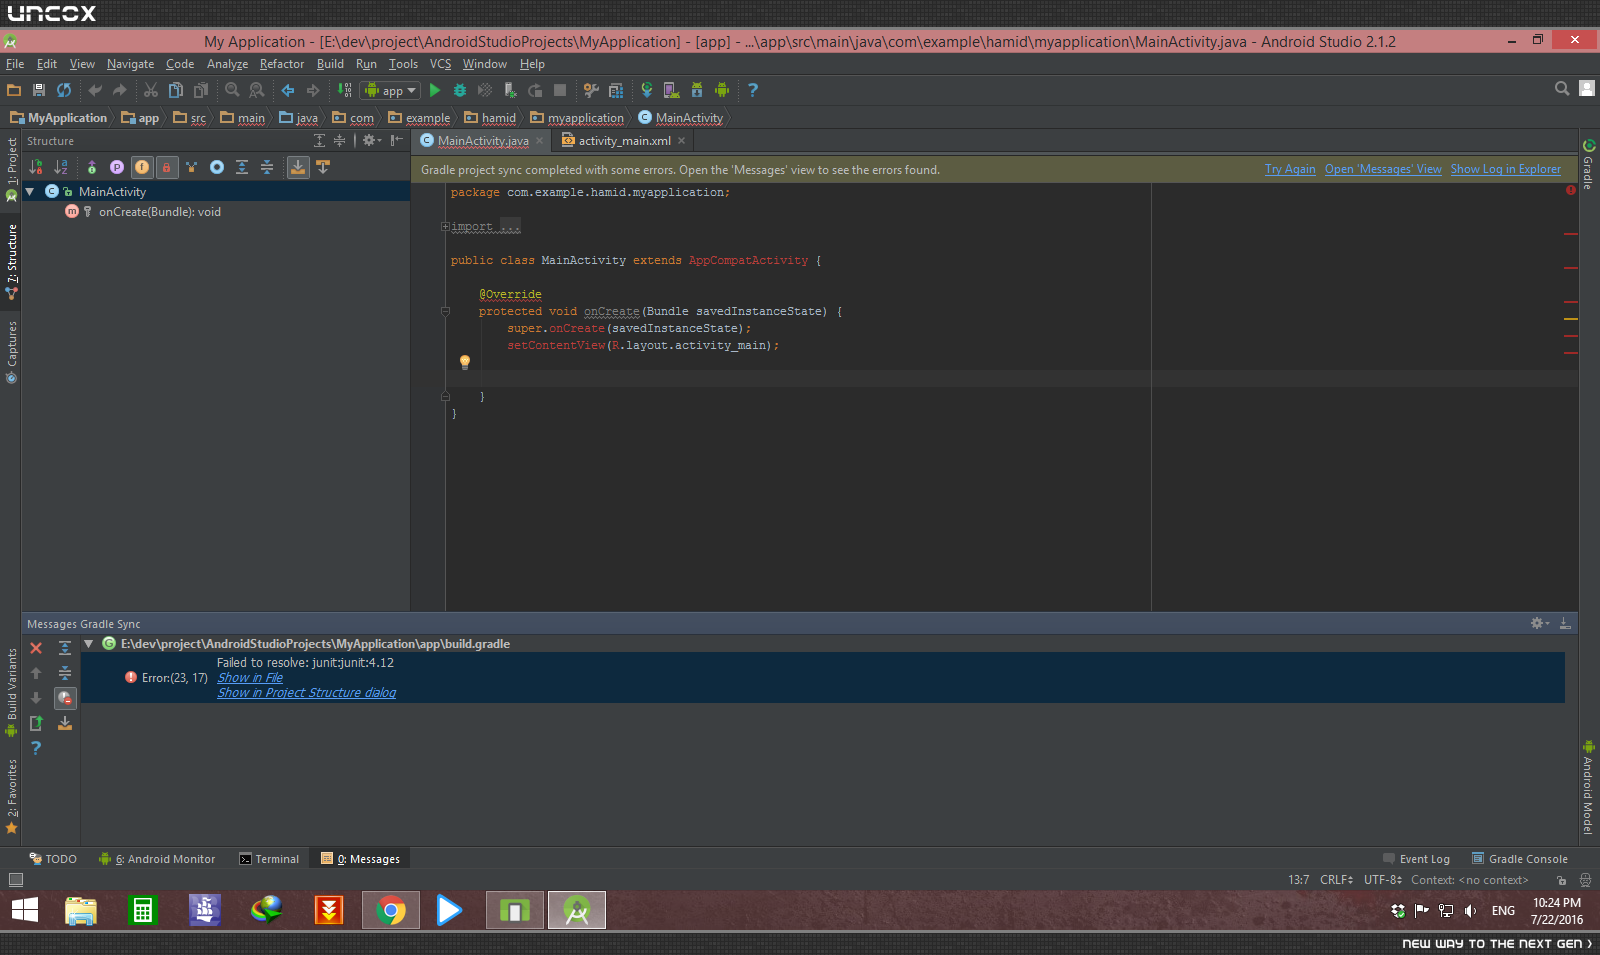Image resolution: width=1600 pixels, height=955 pixels.
Task: Open the Android Monitor tab
Action: [x=157, y=859]
